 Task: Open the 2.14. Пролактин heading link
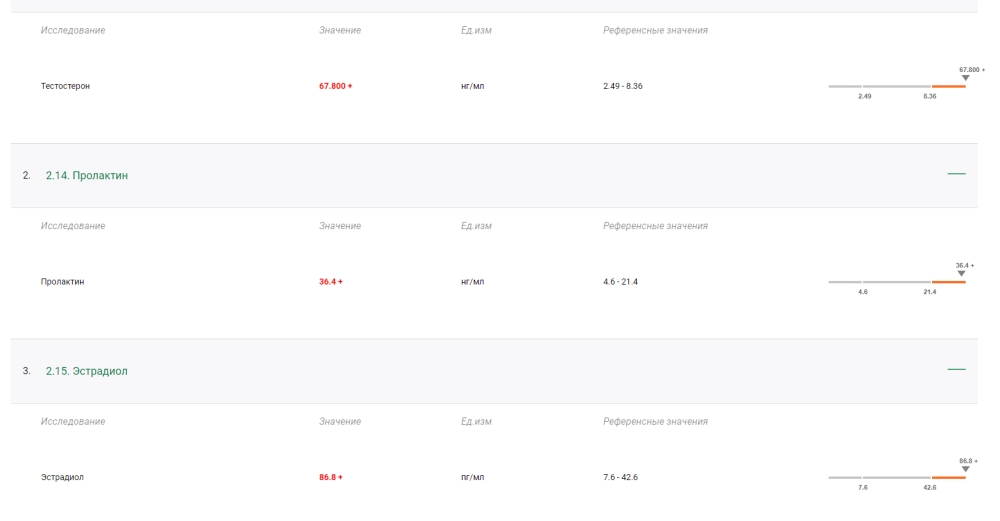(x=87, y=176)
